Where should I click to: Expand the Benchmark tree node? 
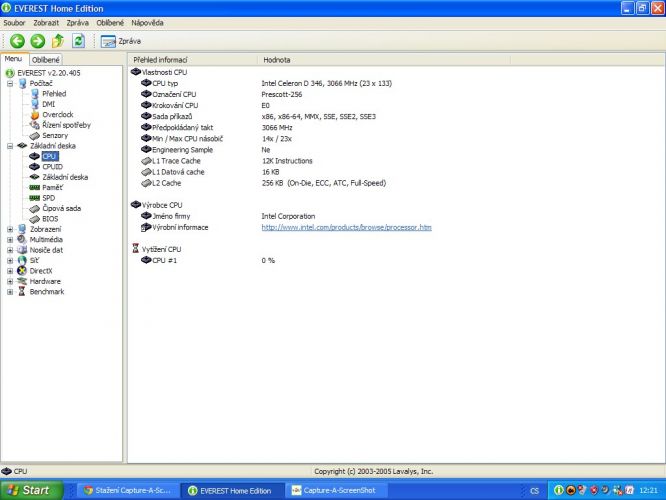point(10,292)
